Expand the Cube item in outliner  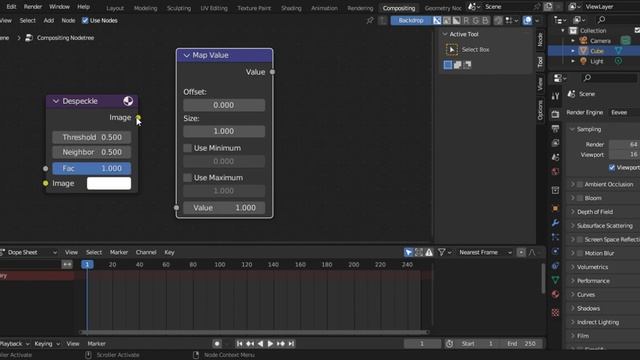click(573, 51)
